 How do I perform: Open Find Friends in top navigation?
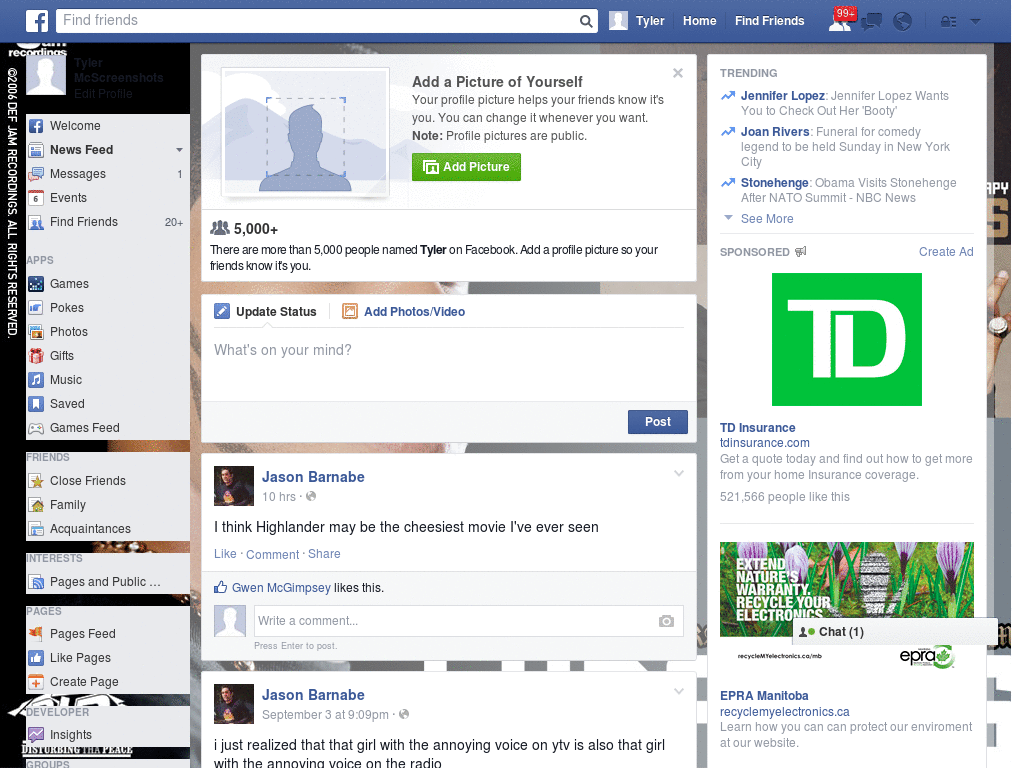769,21
